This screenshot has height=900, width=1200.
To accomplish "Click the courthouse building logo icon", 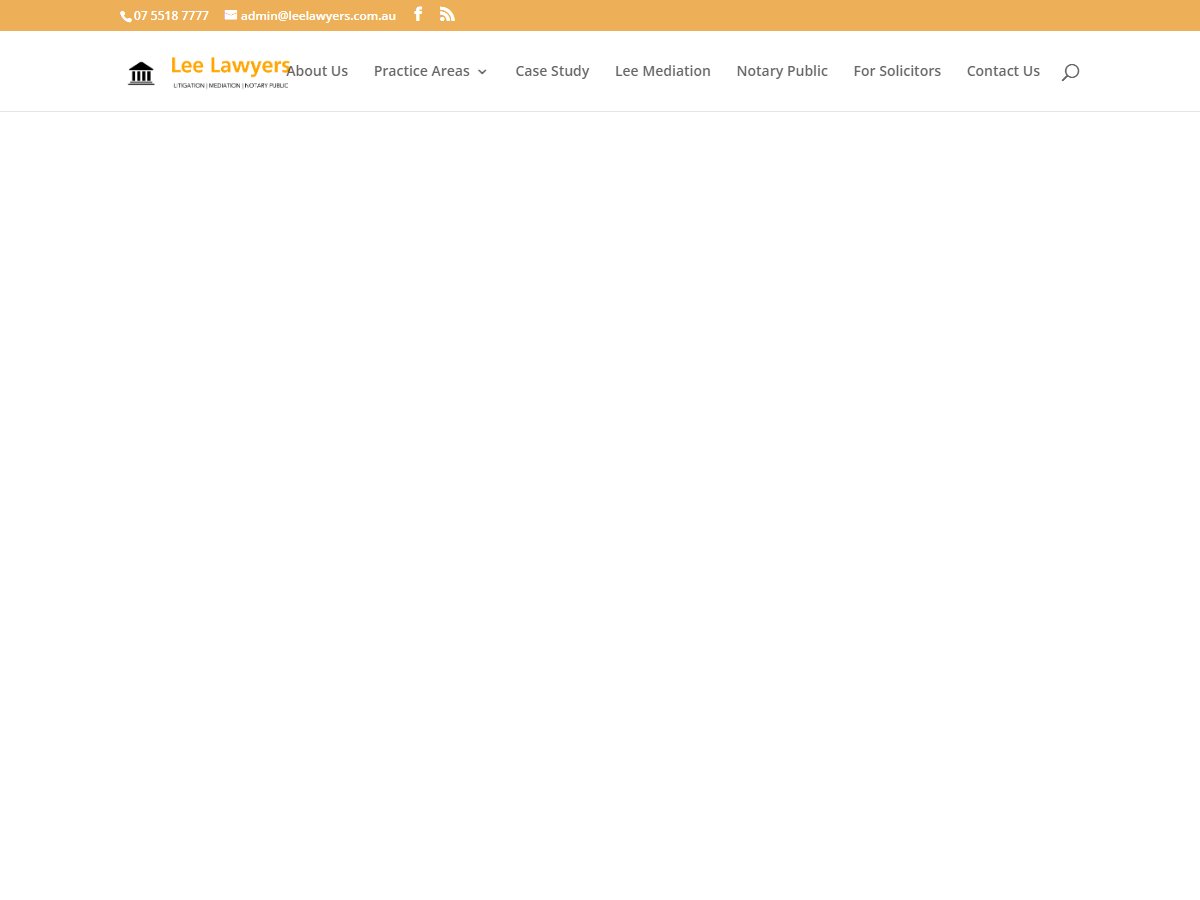I will click(141, 73).
